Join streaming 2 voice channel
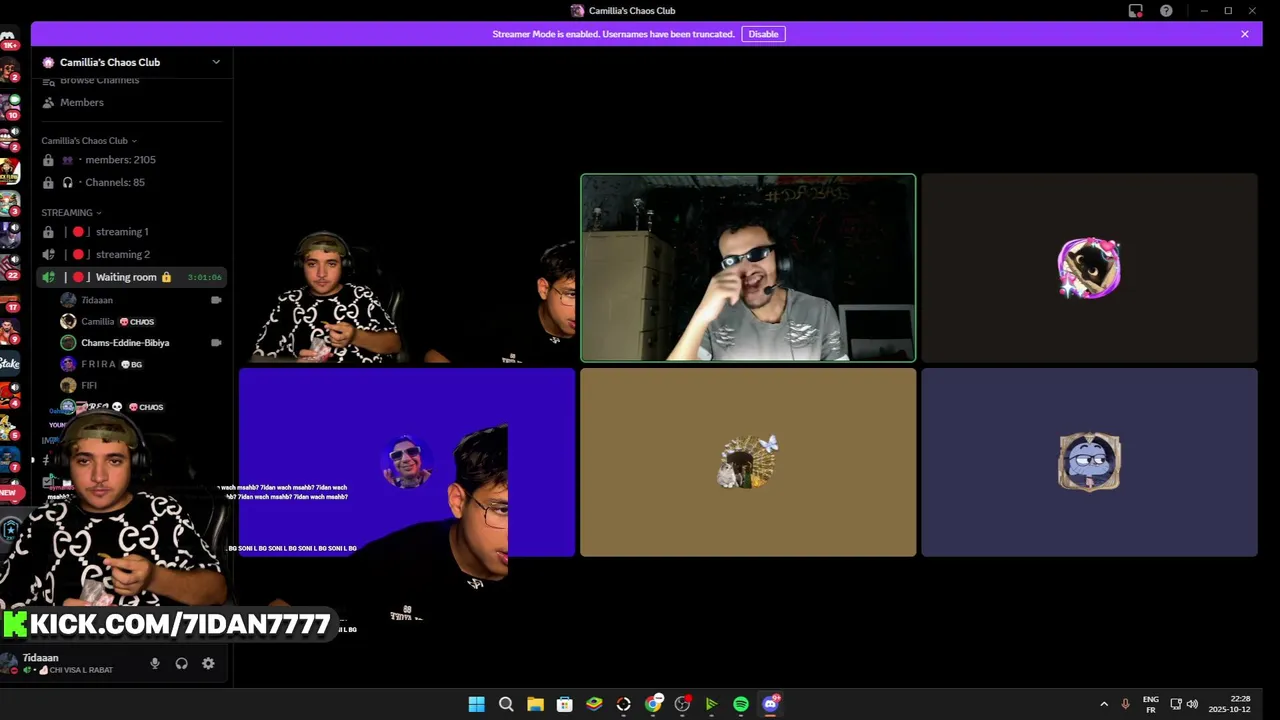 point(132,255)
